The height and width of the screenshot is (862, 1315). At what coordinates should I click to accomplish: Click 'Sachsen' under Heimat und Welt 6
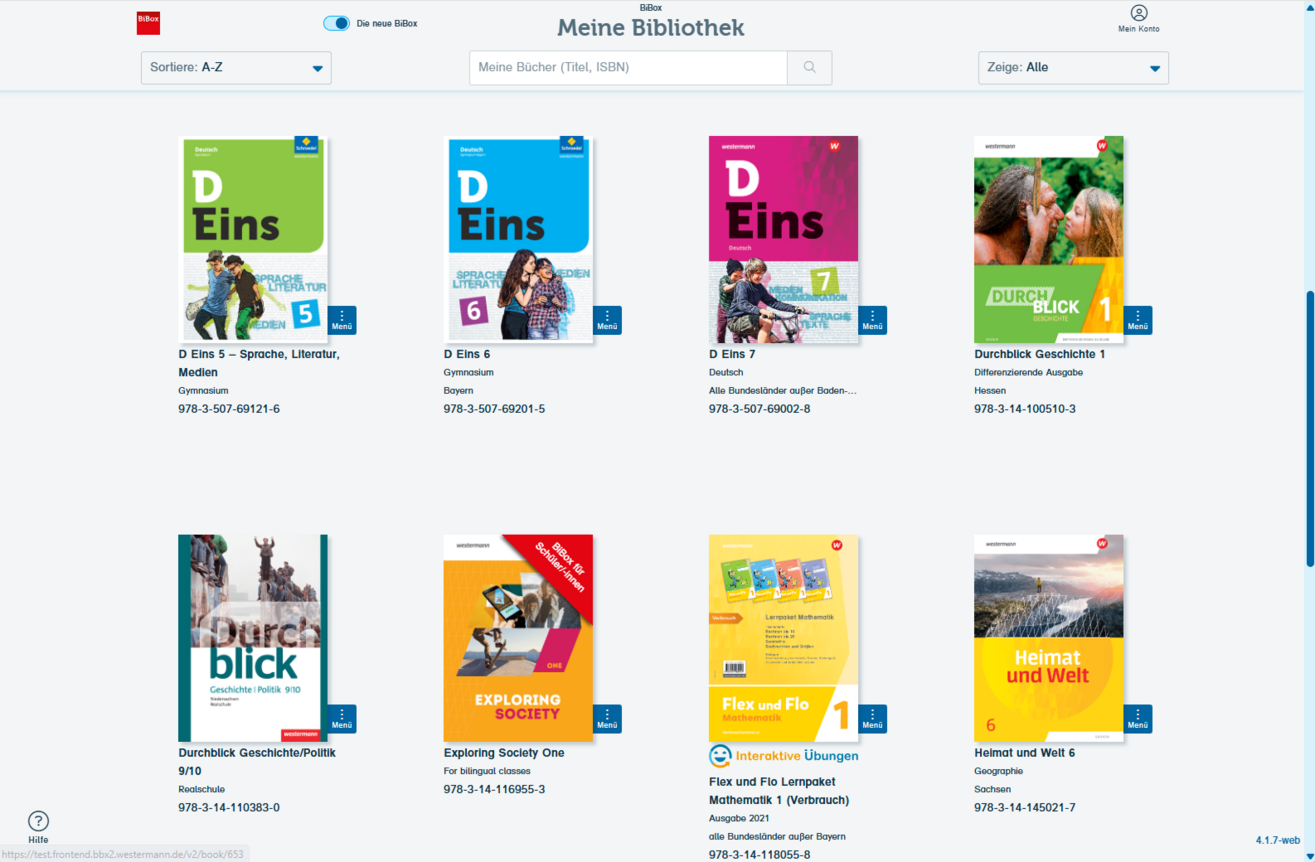click(x=993, y=790)
